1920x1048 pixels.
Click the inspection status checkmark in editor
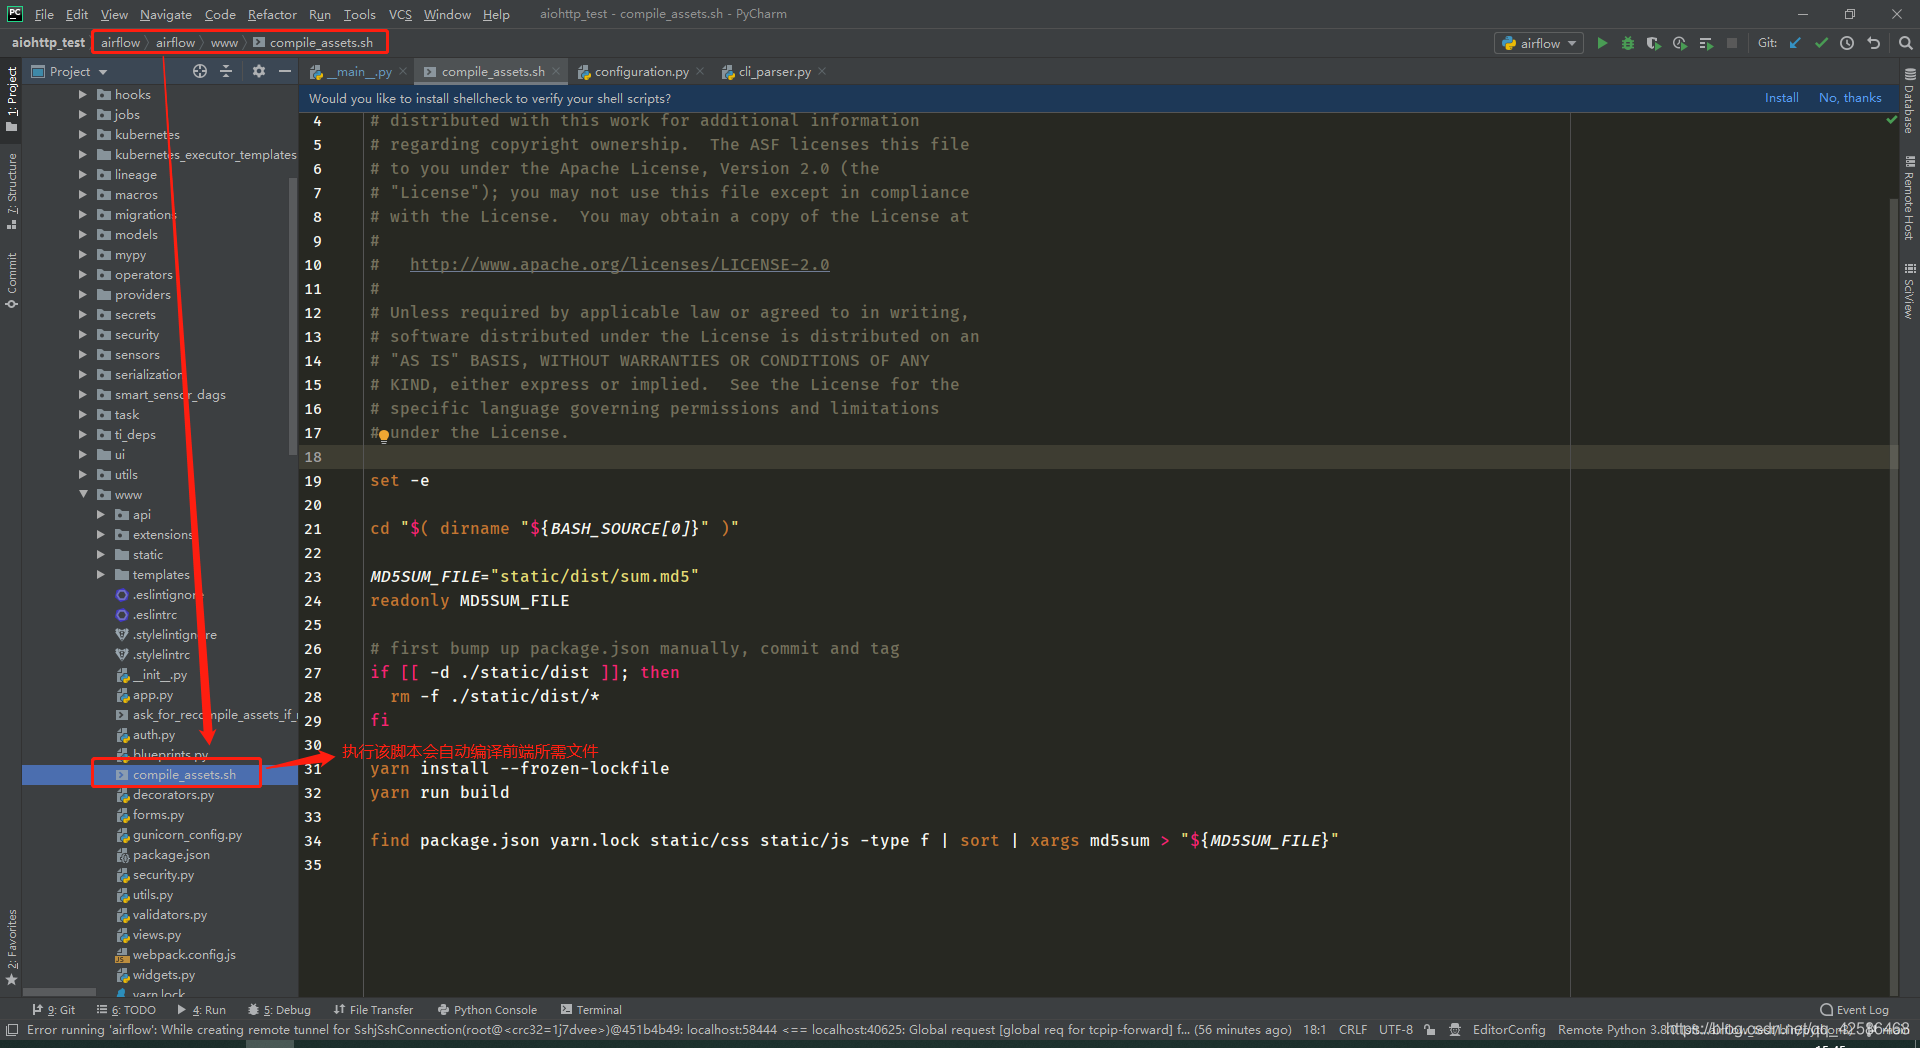(x=1891, y=119)
